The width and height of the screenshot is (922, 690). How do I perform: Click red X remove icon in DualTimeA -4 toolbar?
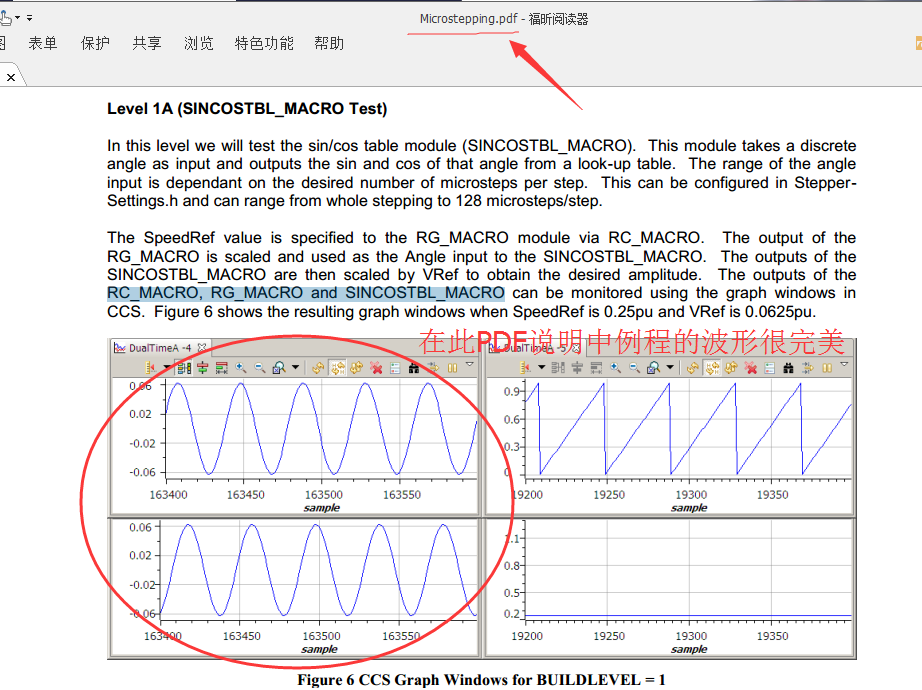coord(376,368)
